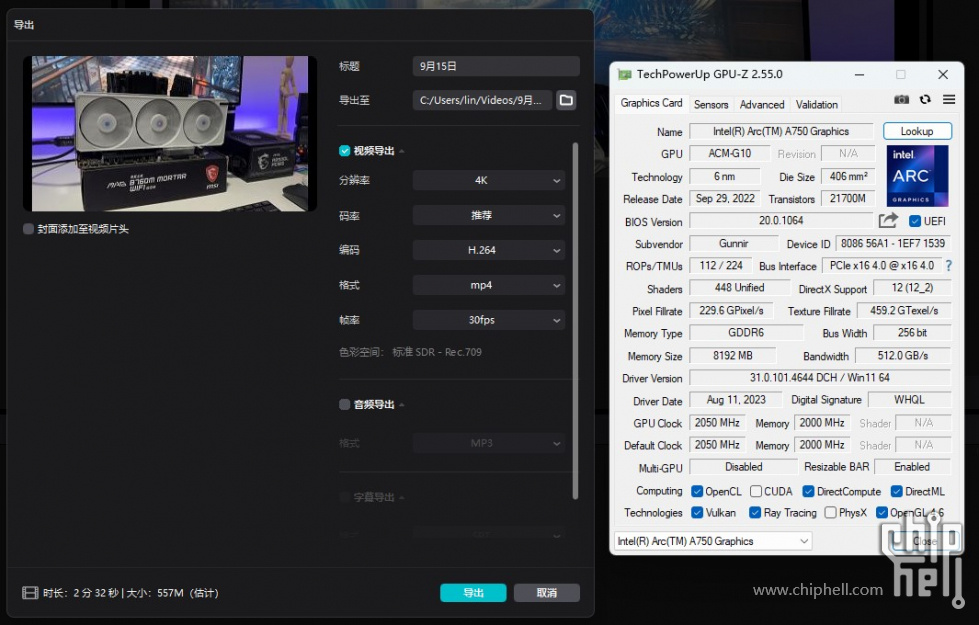Click the 标题 field showing 9月15日
Image resolution: width=979 pixels, height=625 pixels.
coord(496,66)
